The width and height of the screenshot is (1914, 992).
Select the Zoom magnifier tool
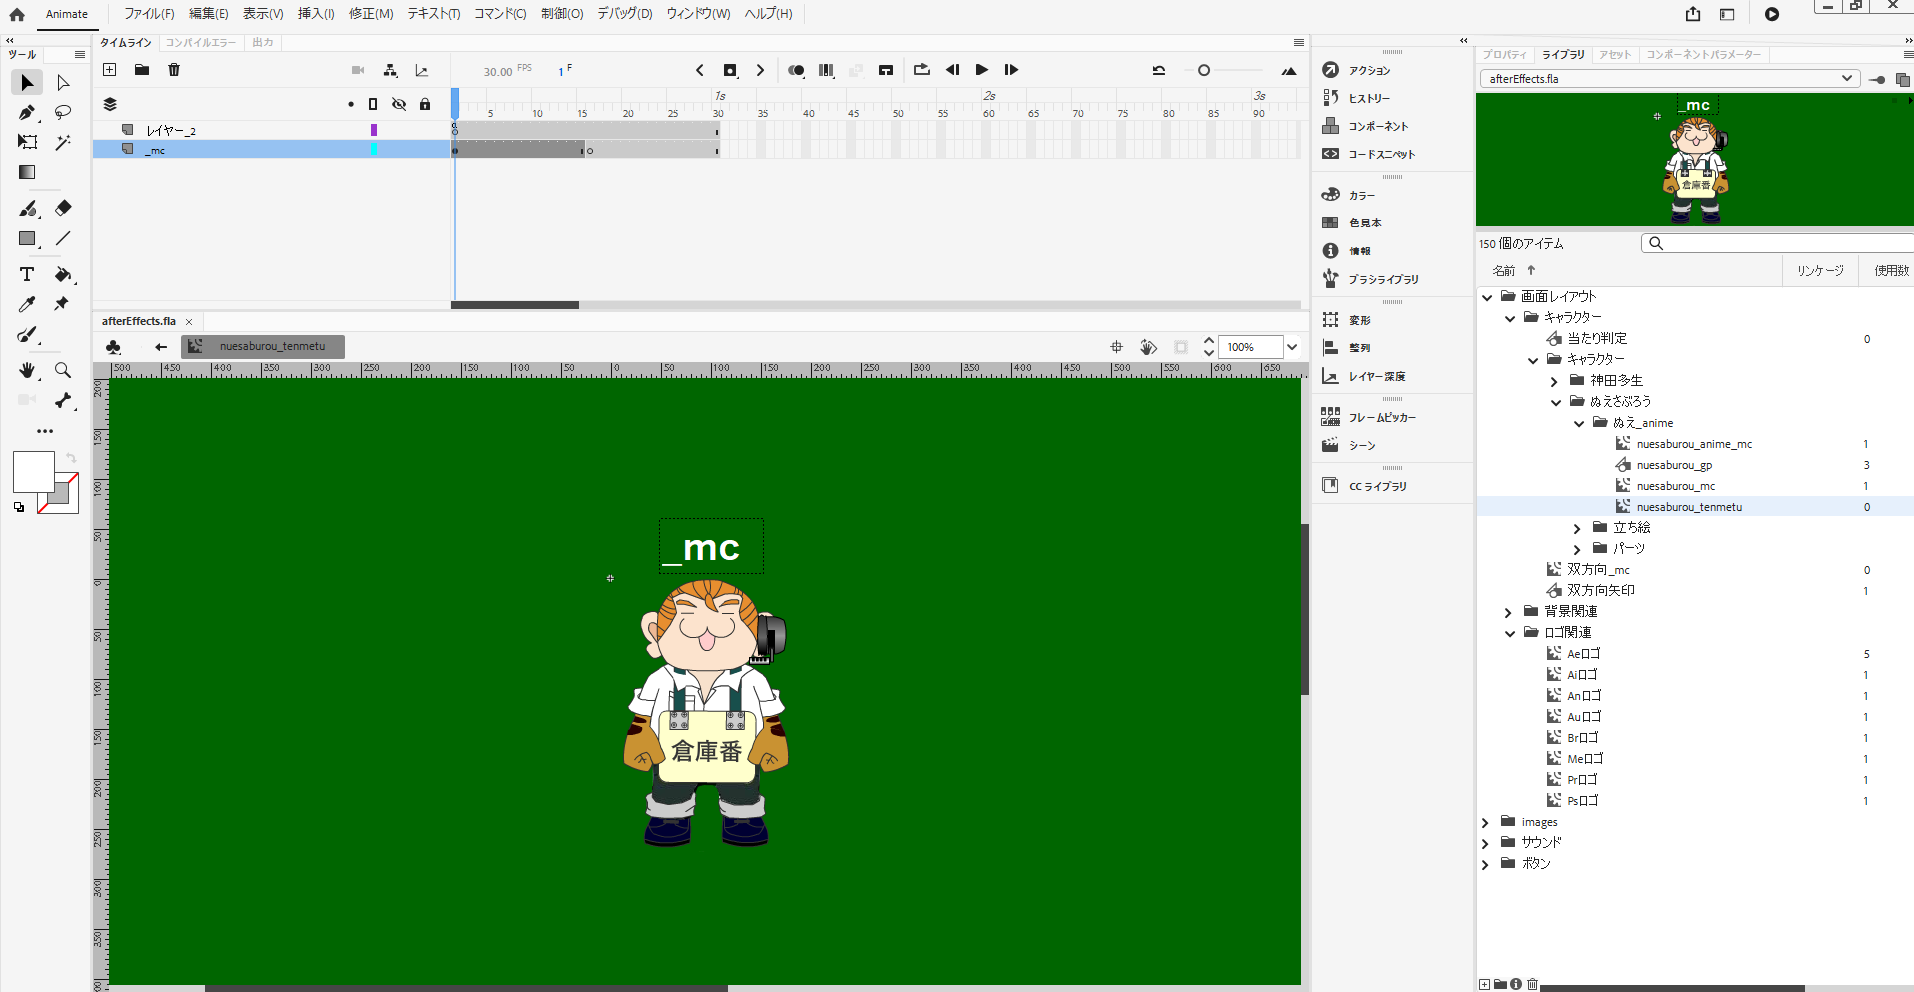point(63,371)
